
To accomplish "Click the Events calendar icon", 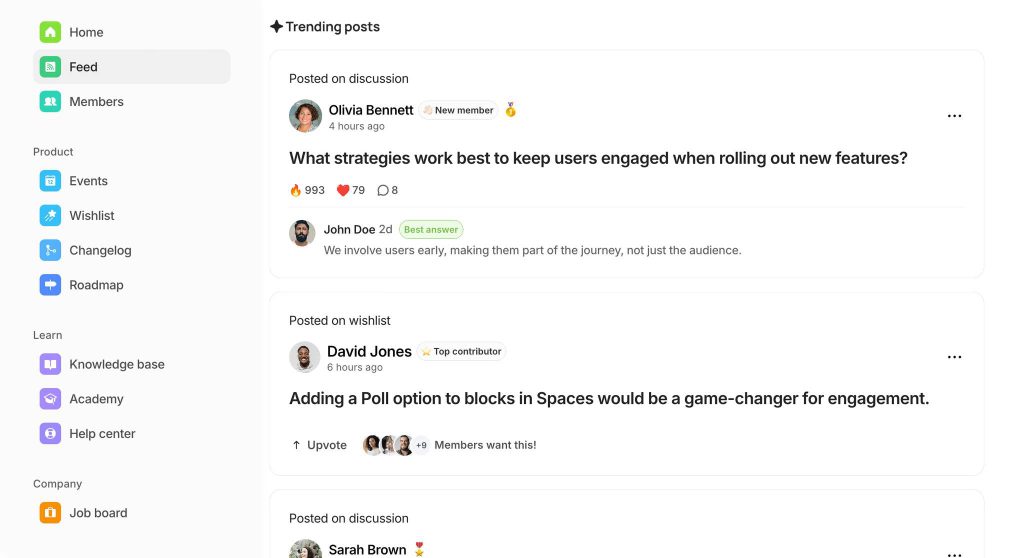I will click(50, 181).
